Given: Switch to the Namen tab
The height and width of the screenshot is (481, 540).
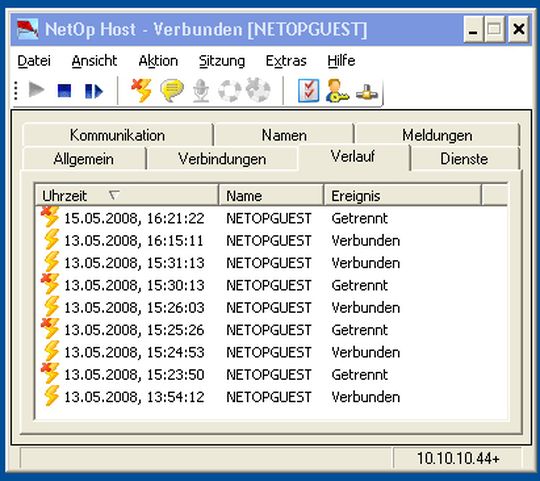Looking at the screenshot, I should (284, 135).
